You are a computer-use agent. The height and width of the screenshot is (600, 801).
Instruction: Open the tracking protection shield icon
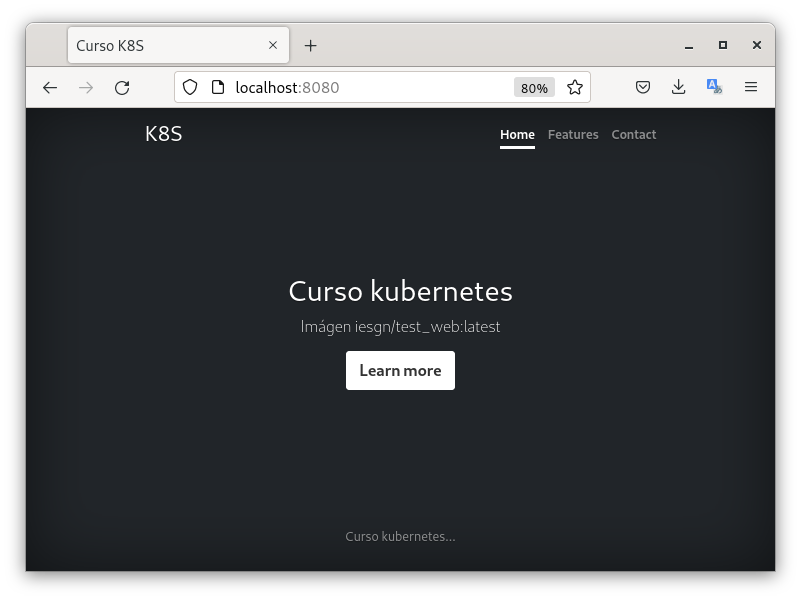coord(190,88)
